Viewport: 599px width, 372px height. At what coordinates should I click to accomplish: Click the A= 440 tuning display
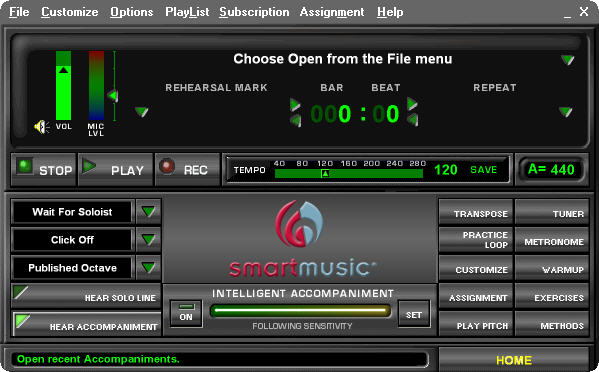(551, 169)
